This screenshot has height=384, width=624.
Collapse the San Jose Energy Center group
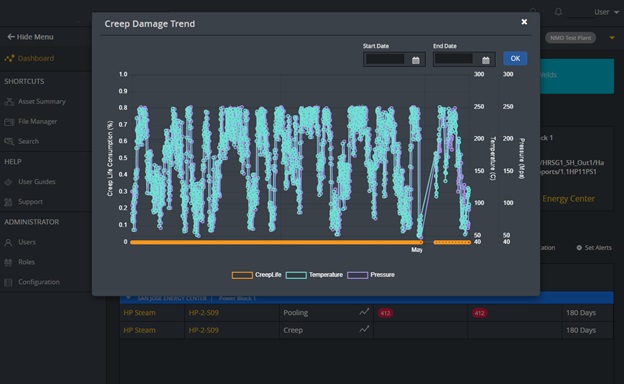click(x=128, y=298)
